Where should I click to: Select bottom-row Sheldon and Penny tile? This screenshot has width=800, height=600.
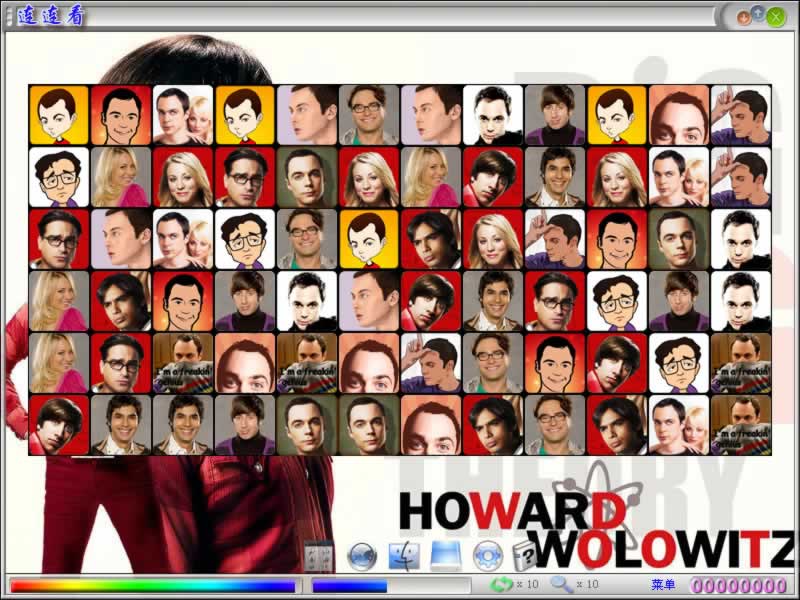679,426
